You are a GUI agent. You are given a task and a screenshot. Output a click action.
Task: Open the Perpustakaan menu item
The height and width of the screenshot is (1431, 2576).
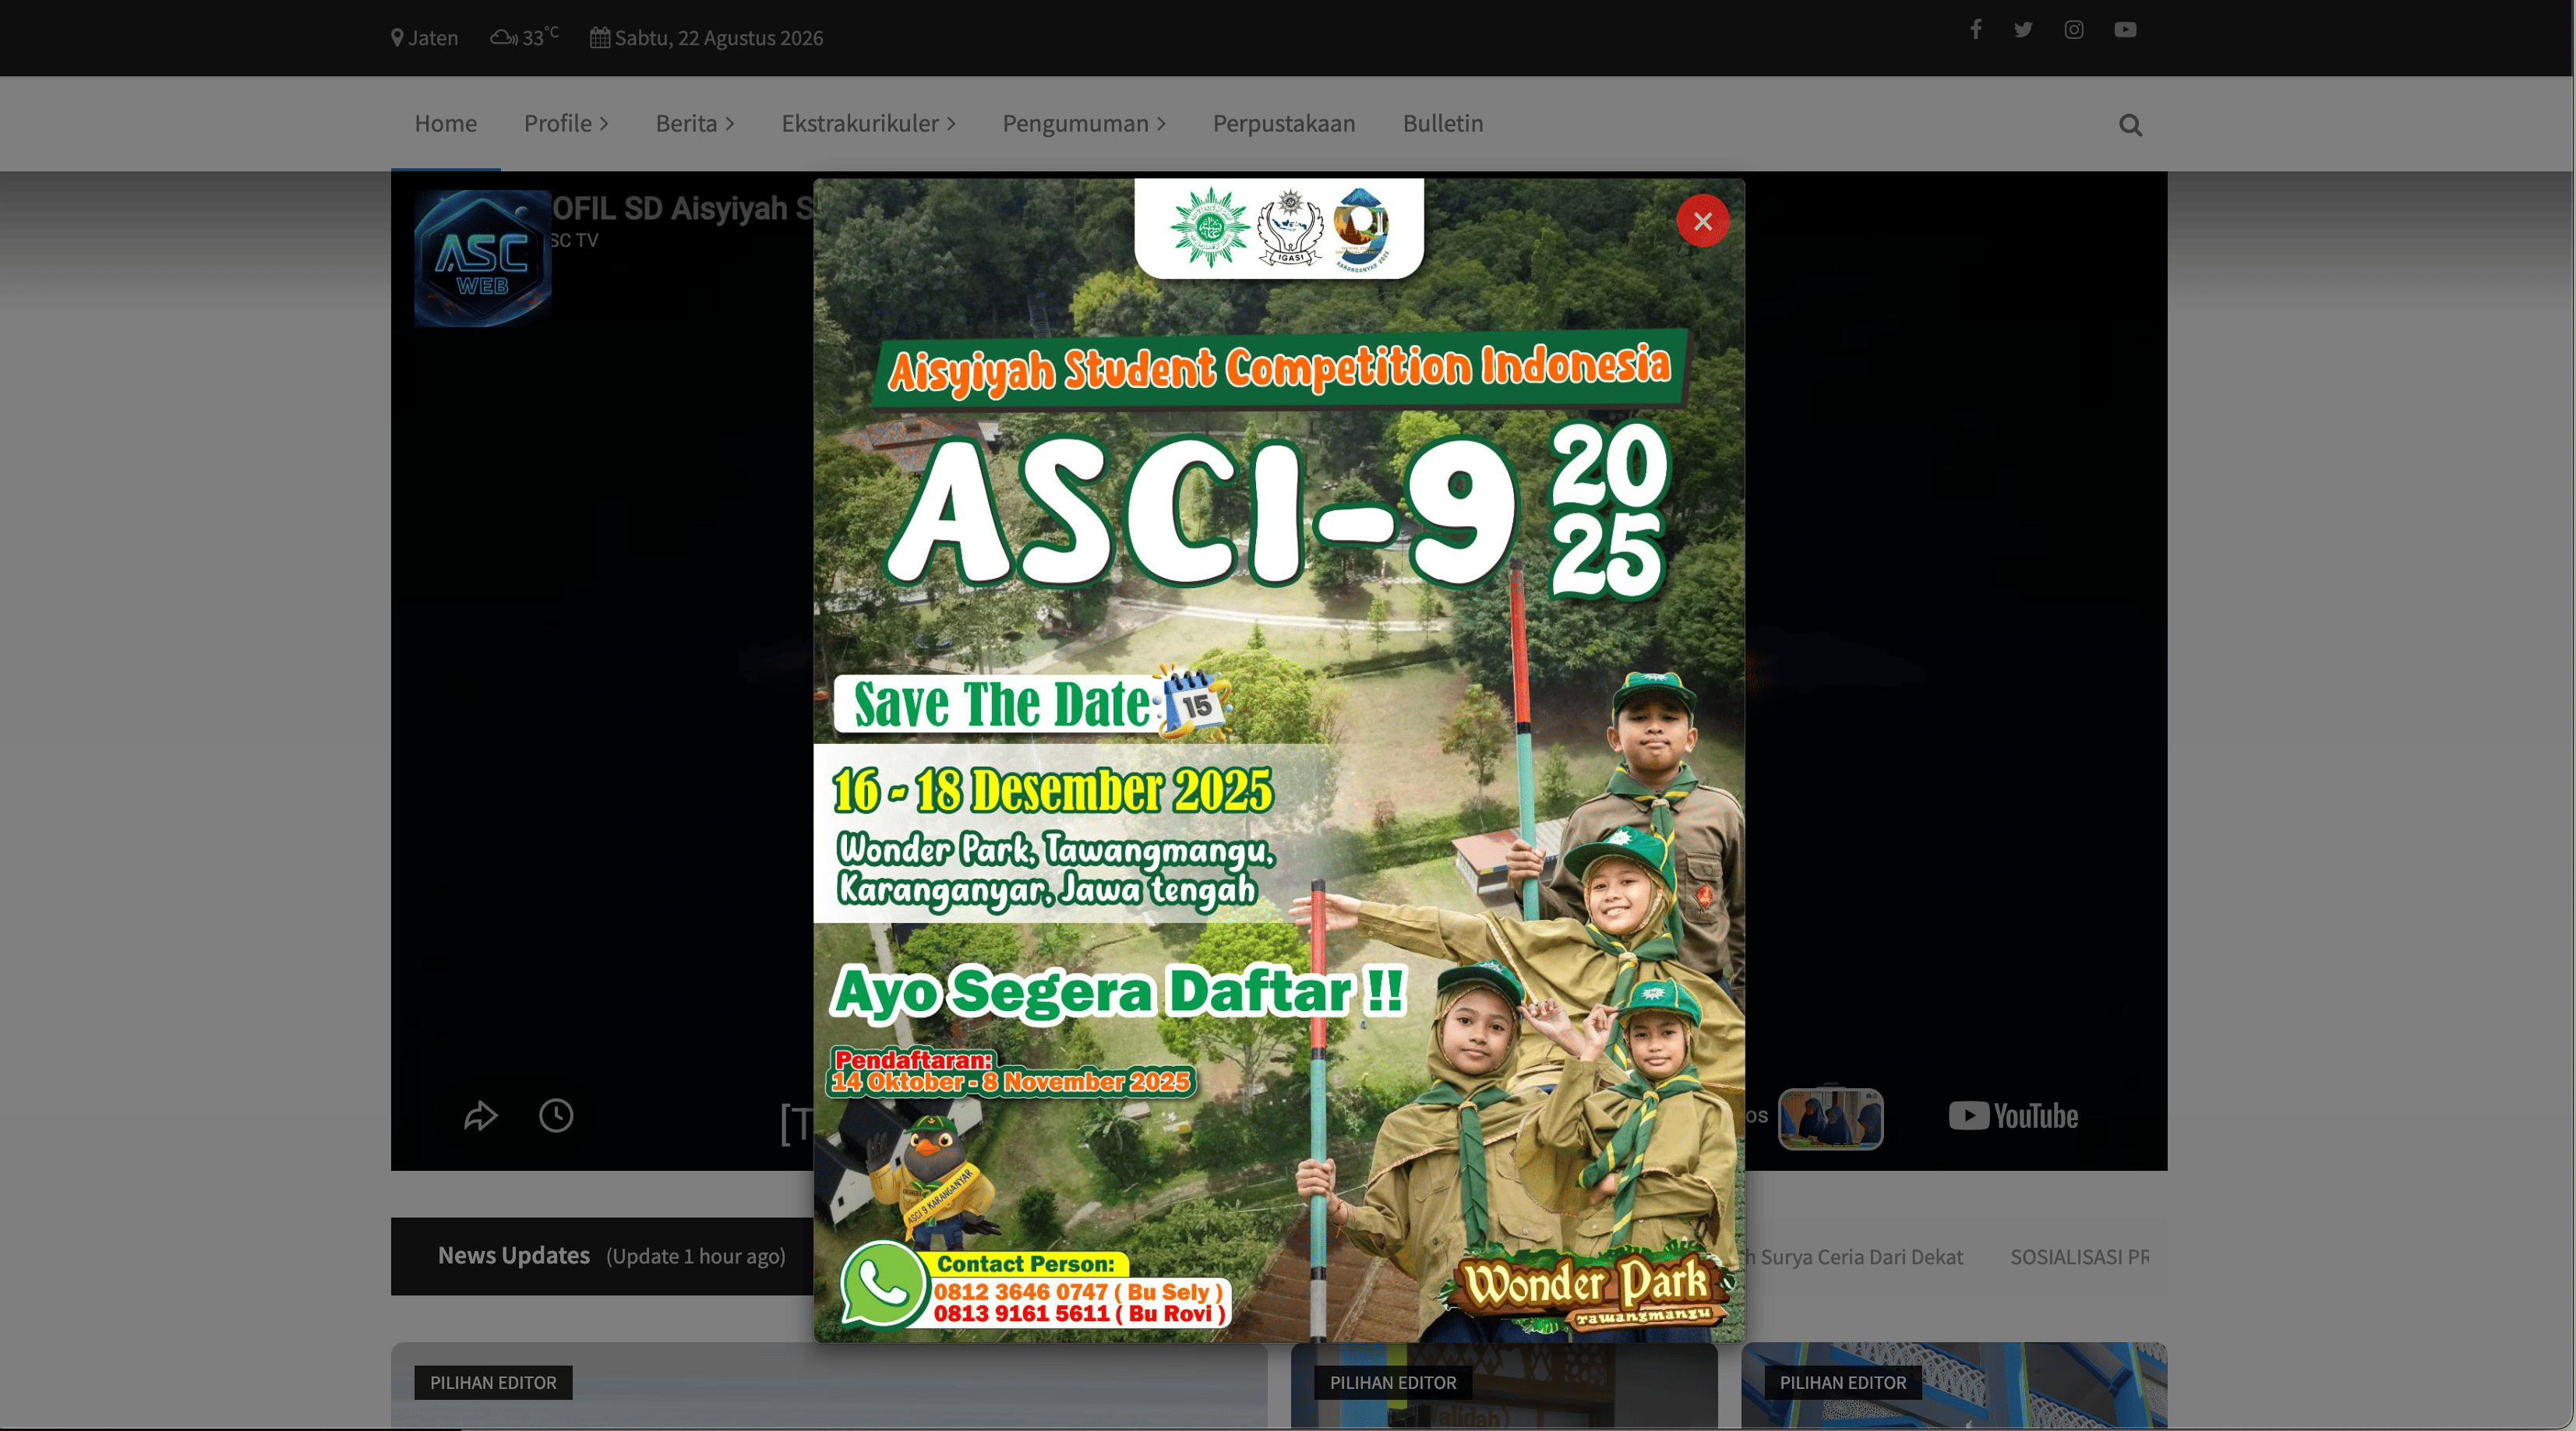coord(1284,123)
